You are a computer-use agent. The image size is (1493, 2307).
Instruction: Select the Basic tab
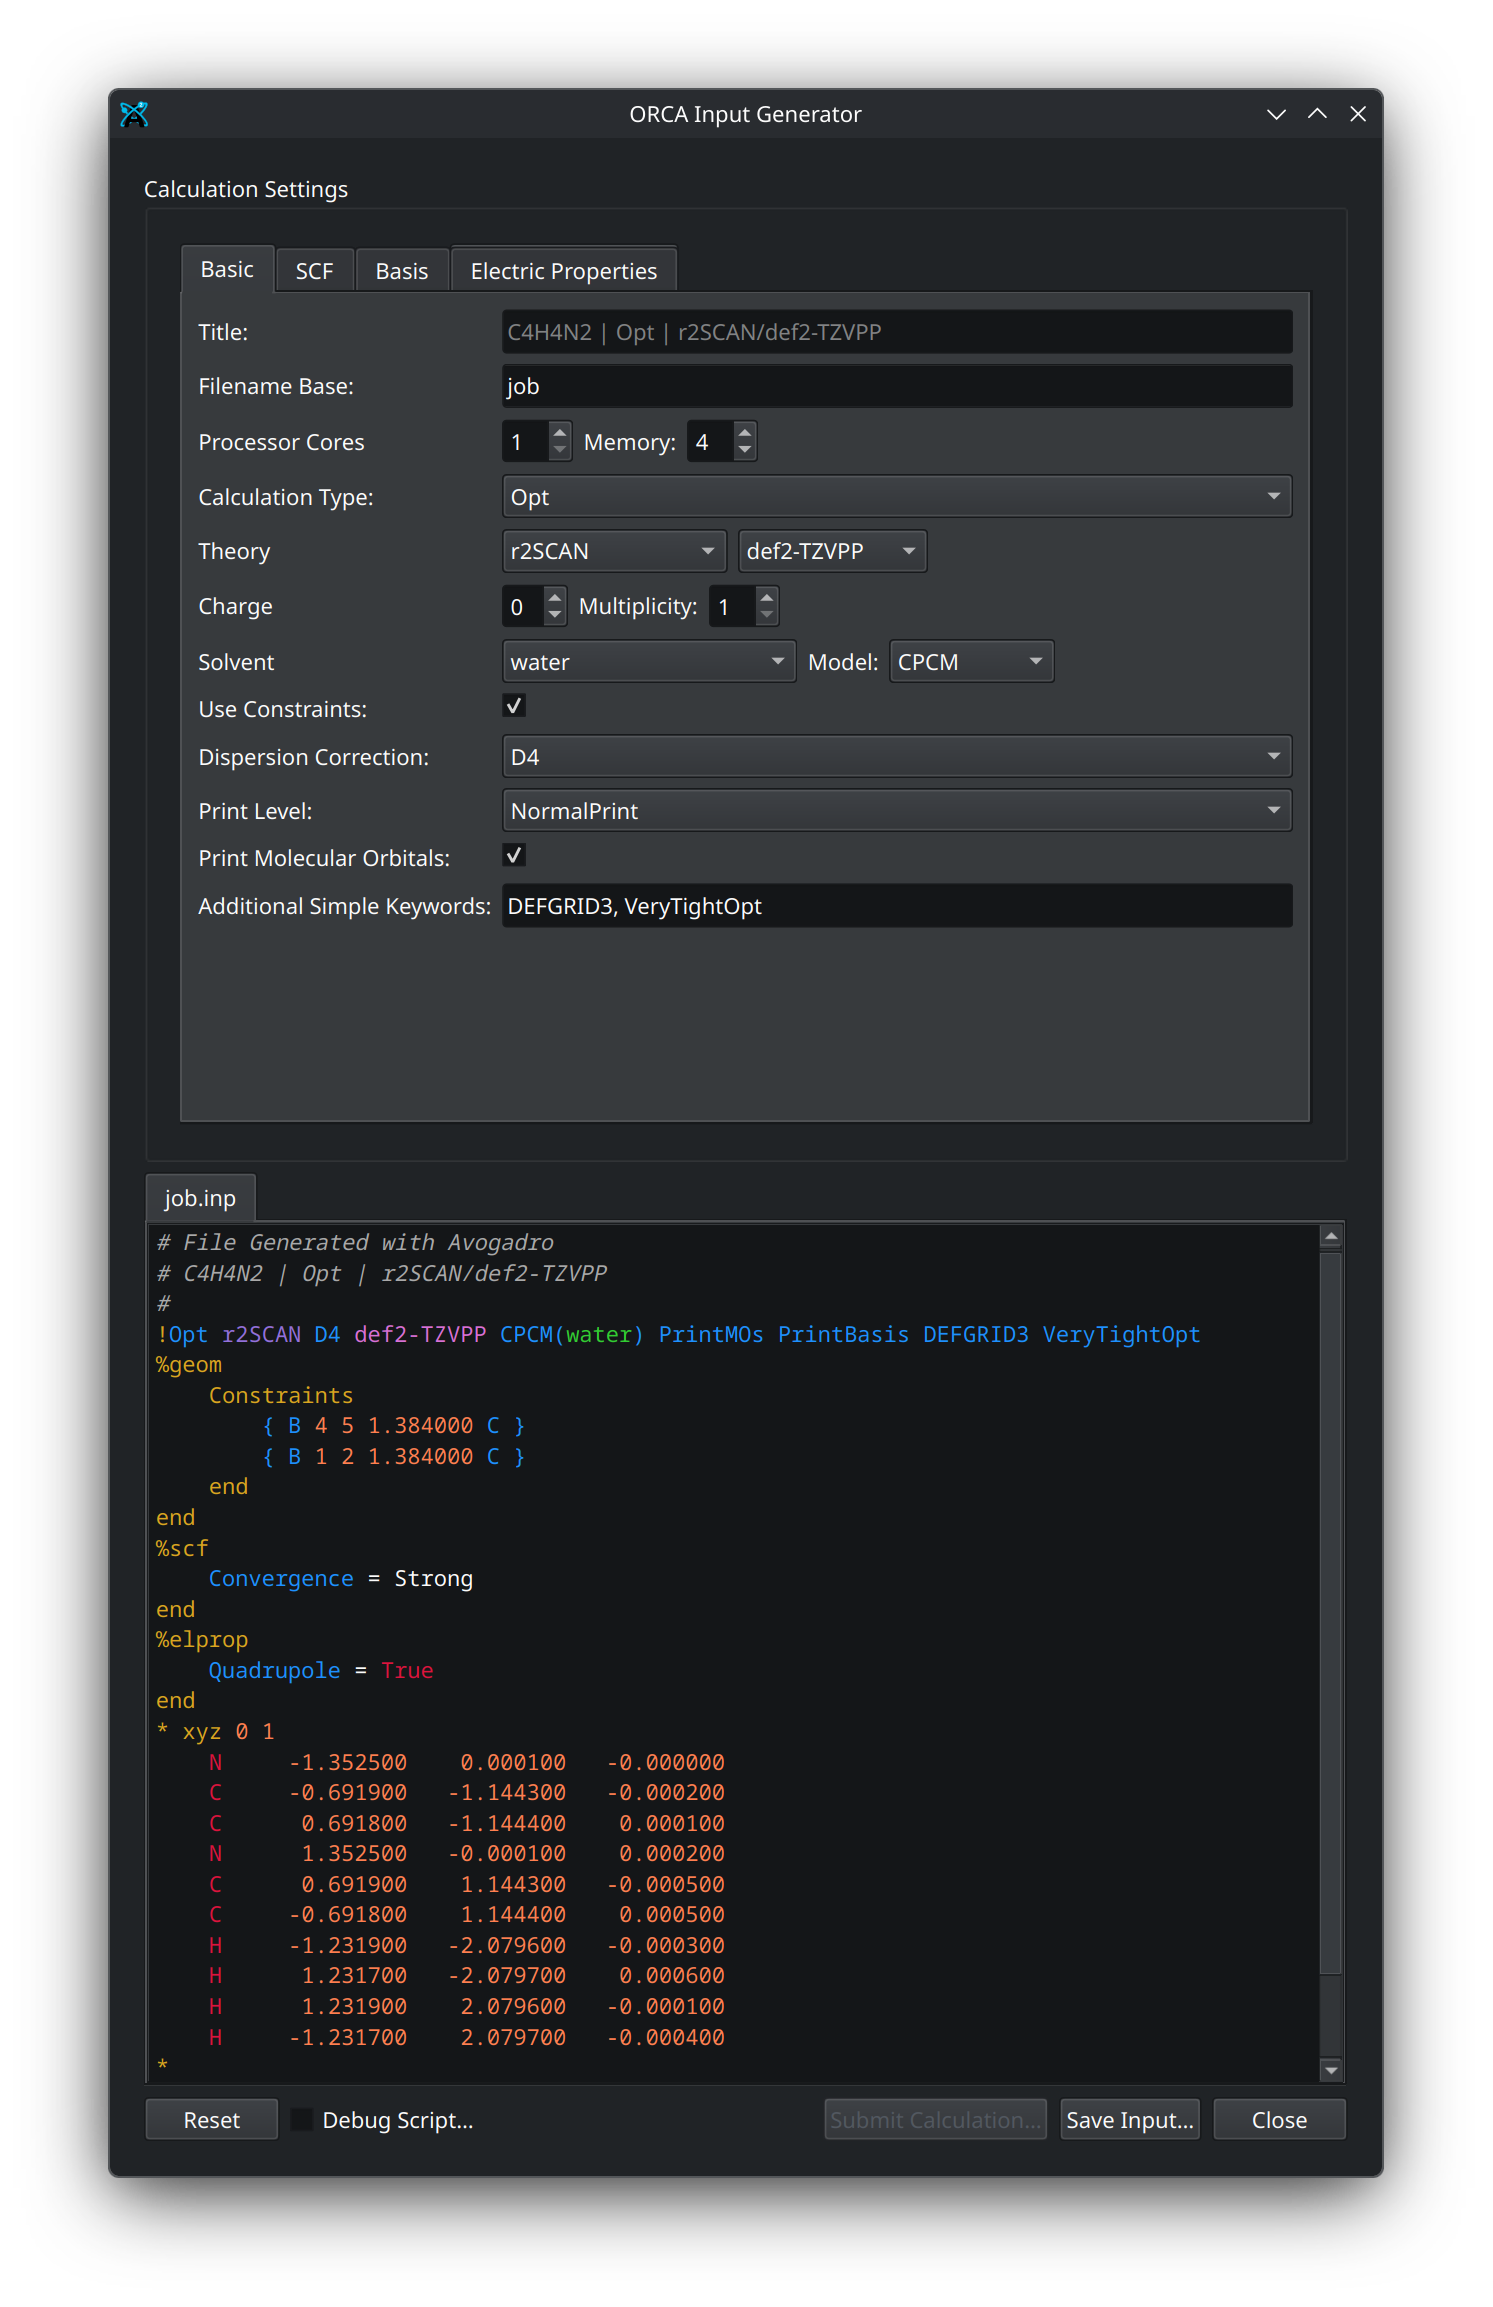click(x=227, y=269)
